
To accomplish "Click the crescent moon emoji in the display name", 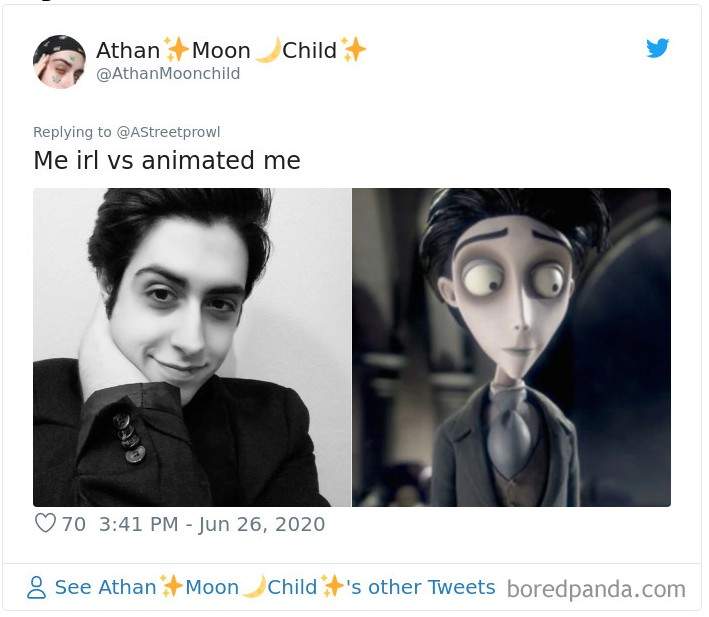I will [x=268, y=50].
